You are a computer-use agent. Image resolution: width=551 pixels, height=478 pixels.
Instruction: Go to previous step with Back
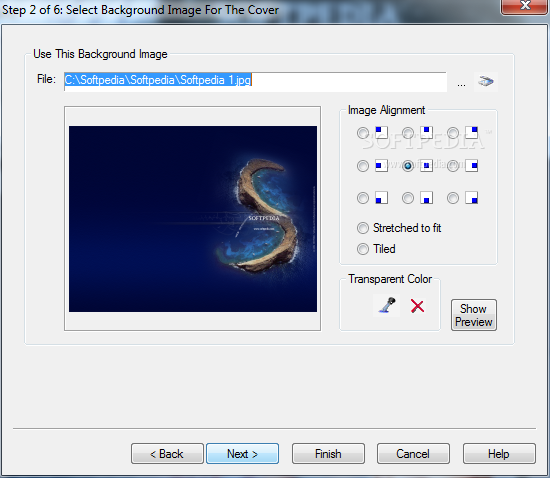click(x=167, y=454)
